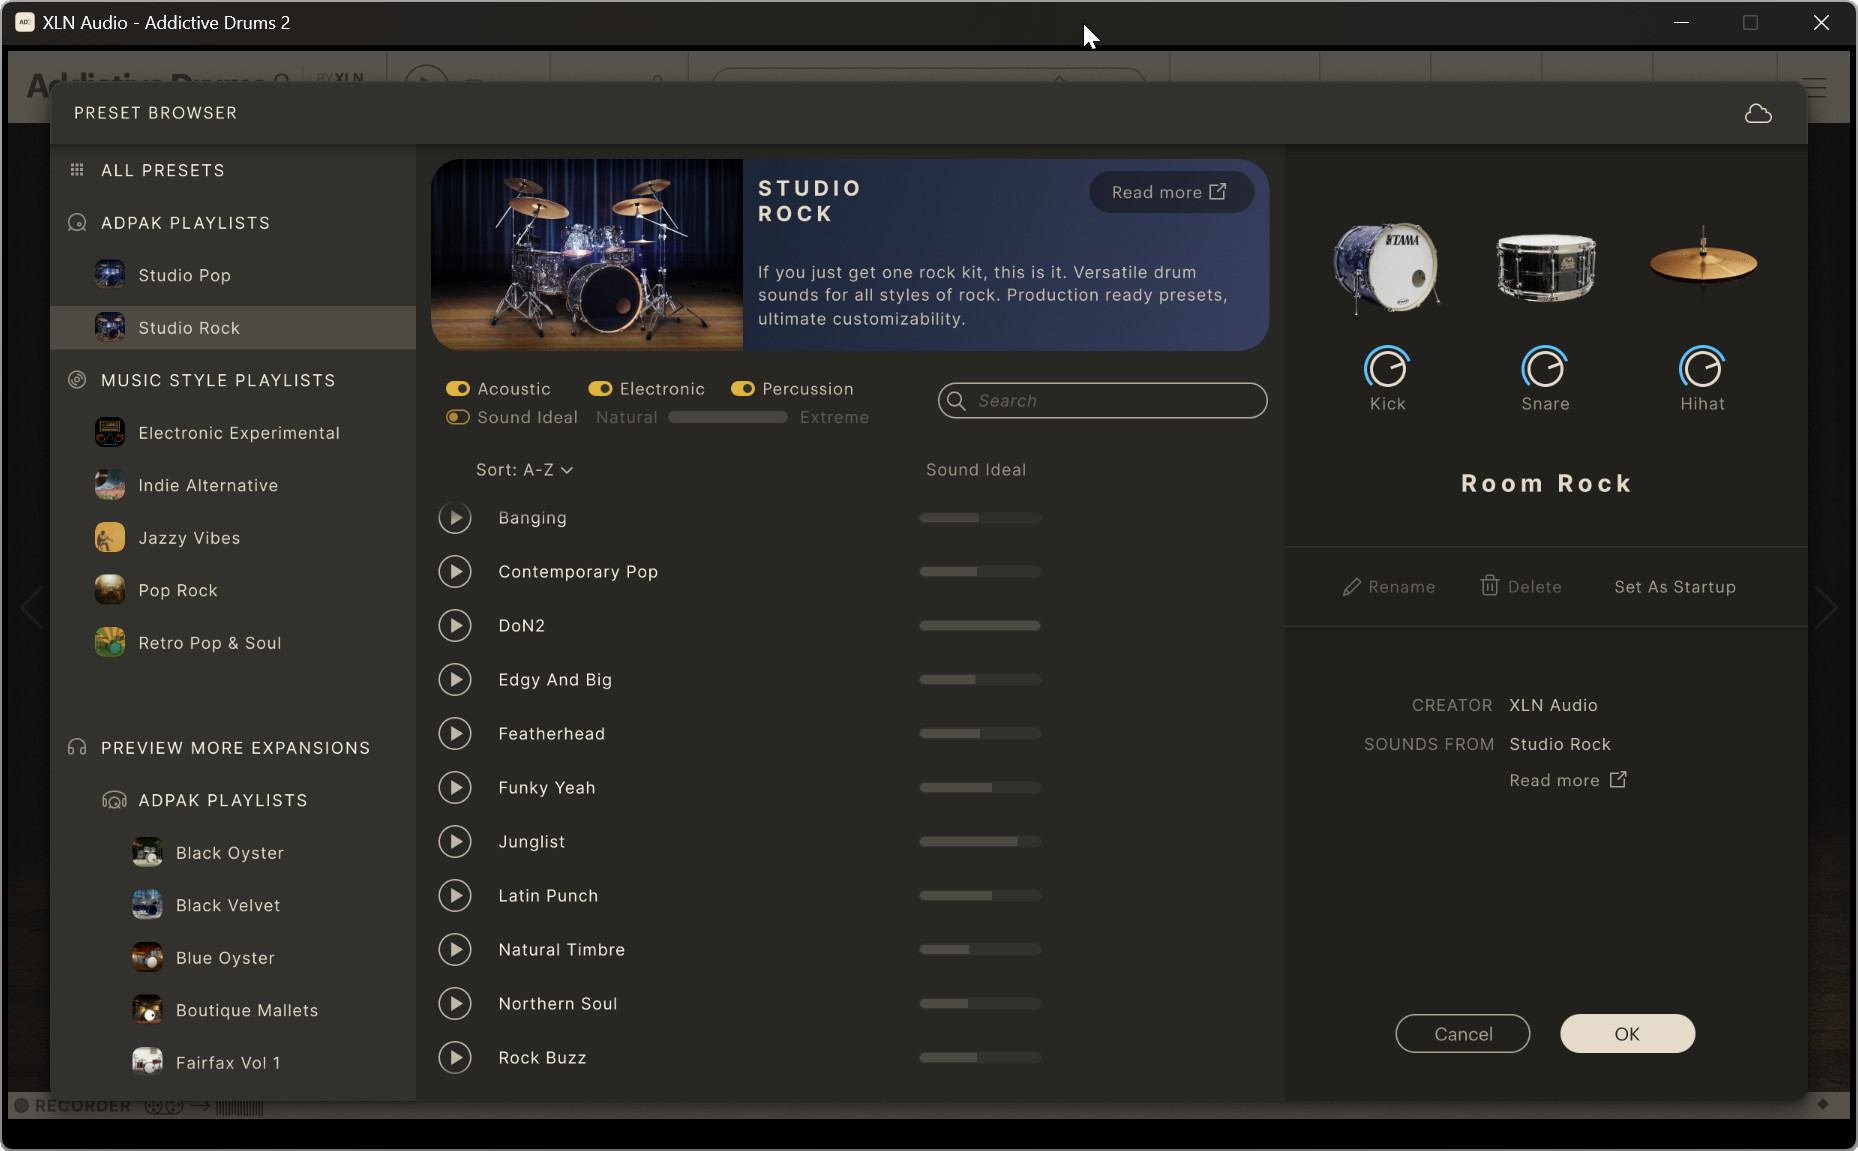The image size is (1858, 1151).
Task: Preview the Rock Buzz preset
Action: coord(455,1058)
